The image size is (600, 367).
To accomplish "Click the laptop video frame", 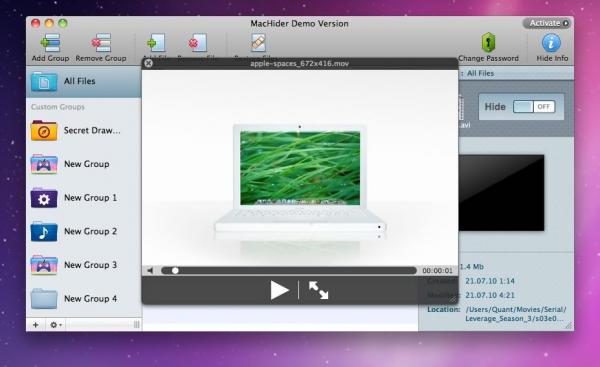I will [x=300, y=168].
